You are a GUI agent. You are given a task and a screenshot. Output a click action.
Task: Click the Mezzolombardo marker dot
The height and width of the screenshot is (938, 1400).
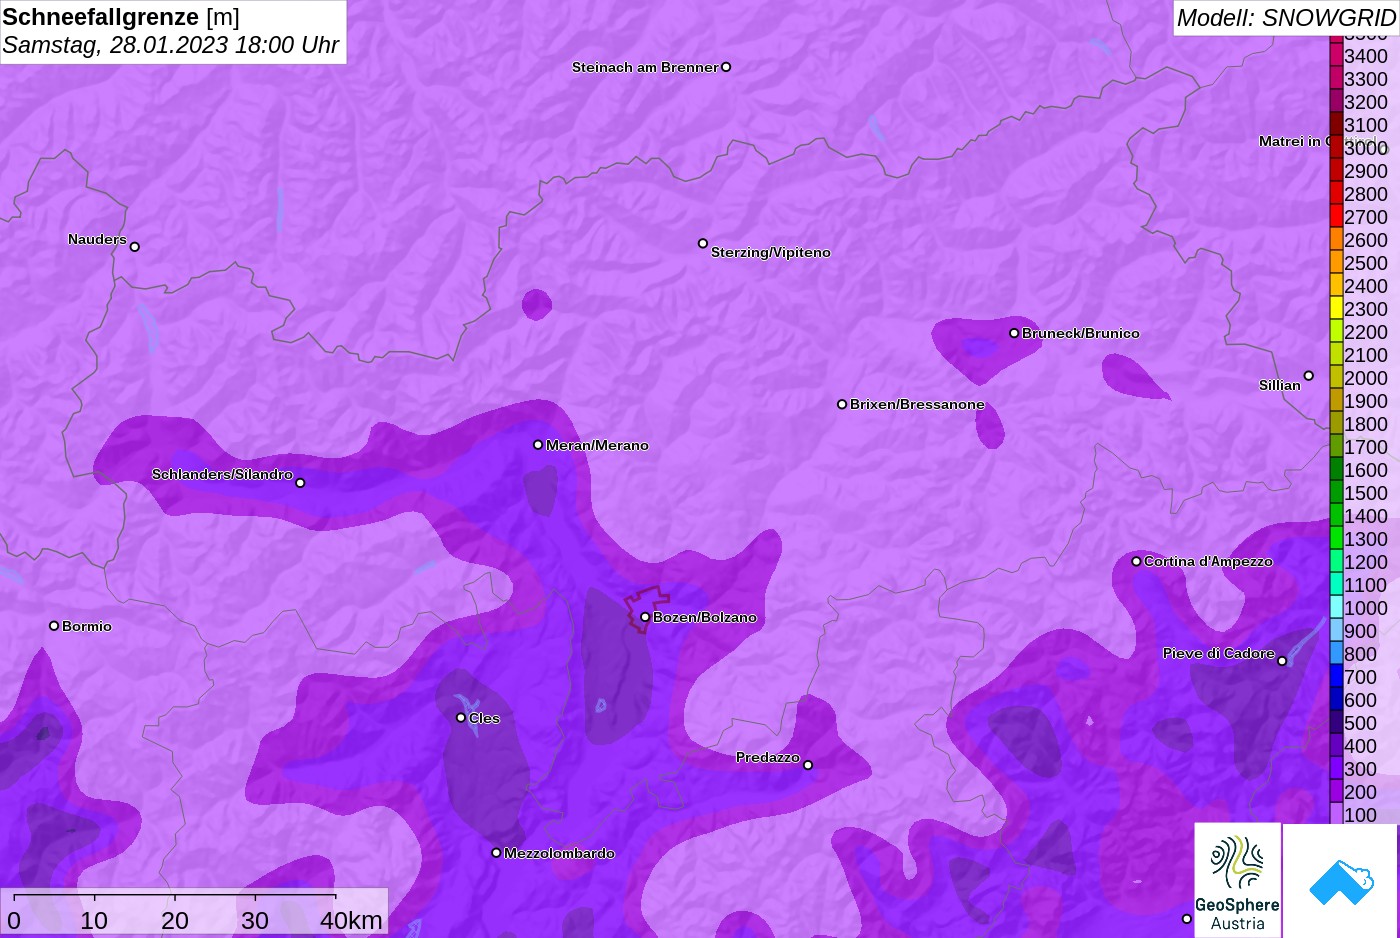click(496, 853)
